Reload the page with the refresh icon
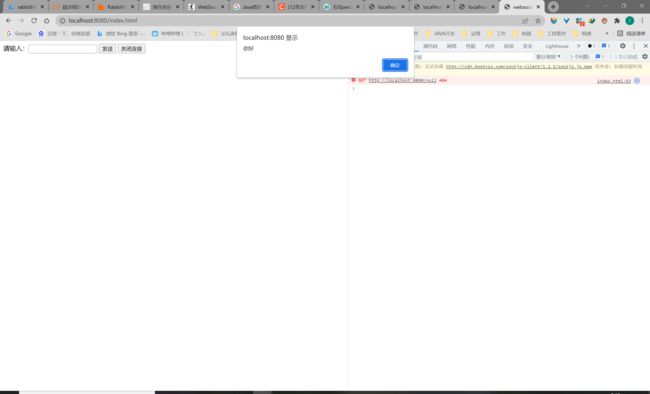 (x=34, y=20)
